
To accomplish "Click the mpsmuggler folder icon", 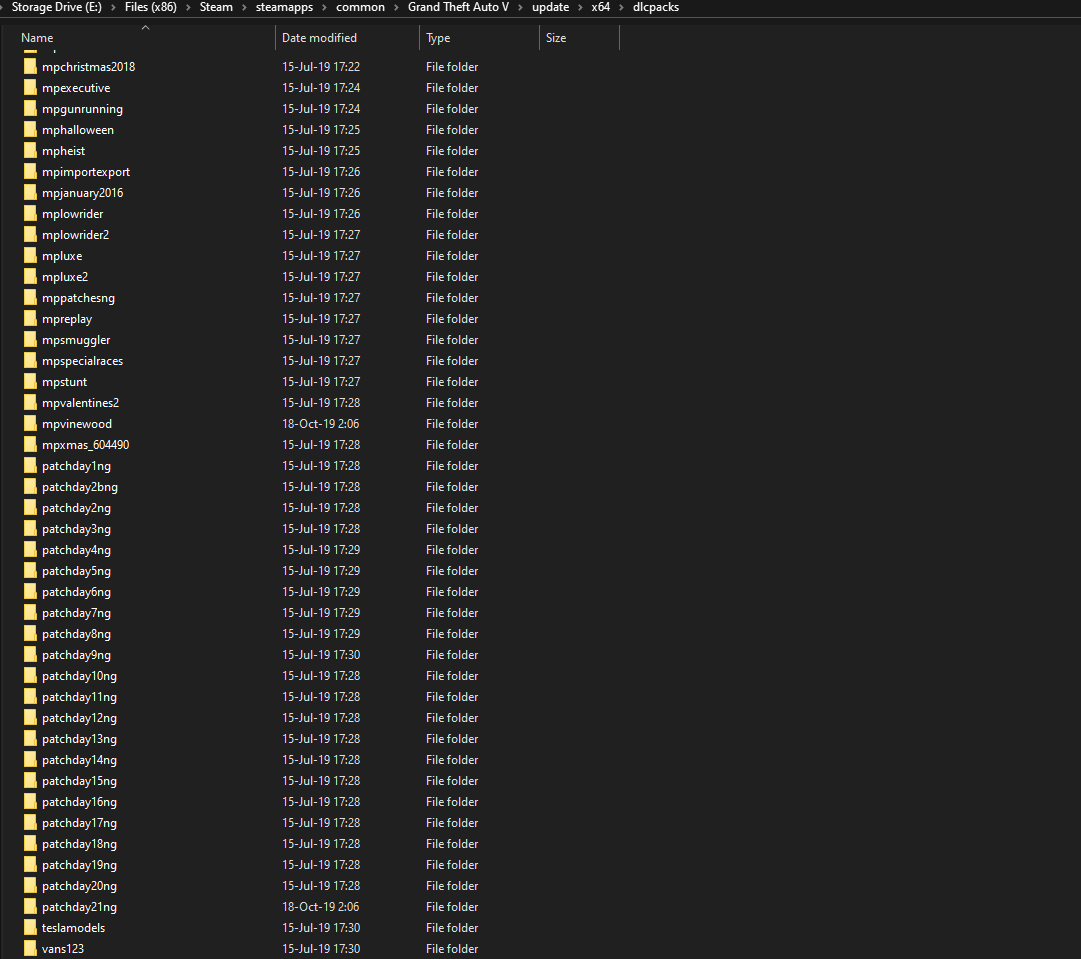I will tap(30, 340).
